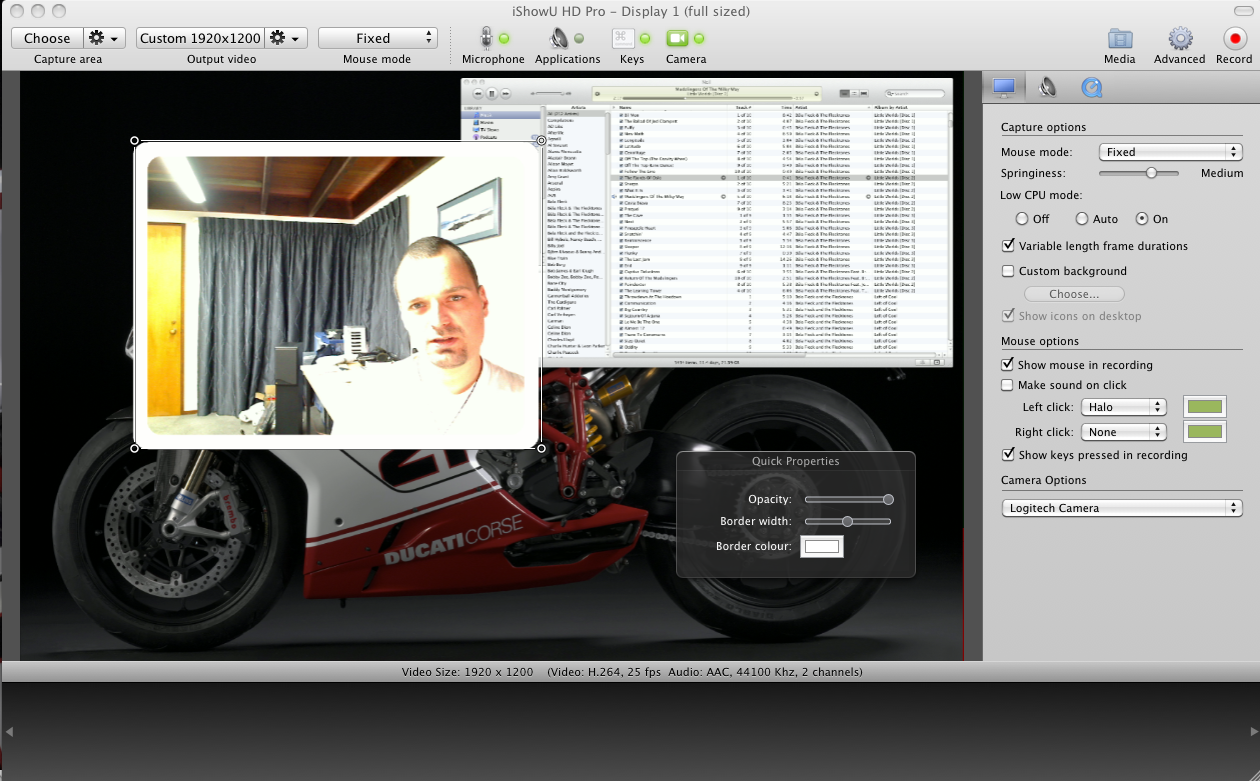This screenshot has width=1260, height=781.
Task: Click the Border colour white swatch
Action: (821, 546)
